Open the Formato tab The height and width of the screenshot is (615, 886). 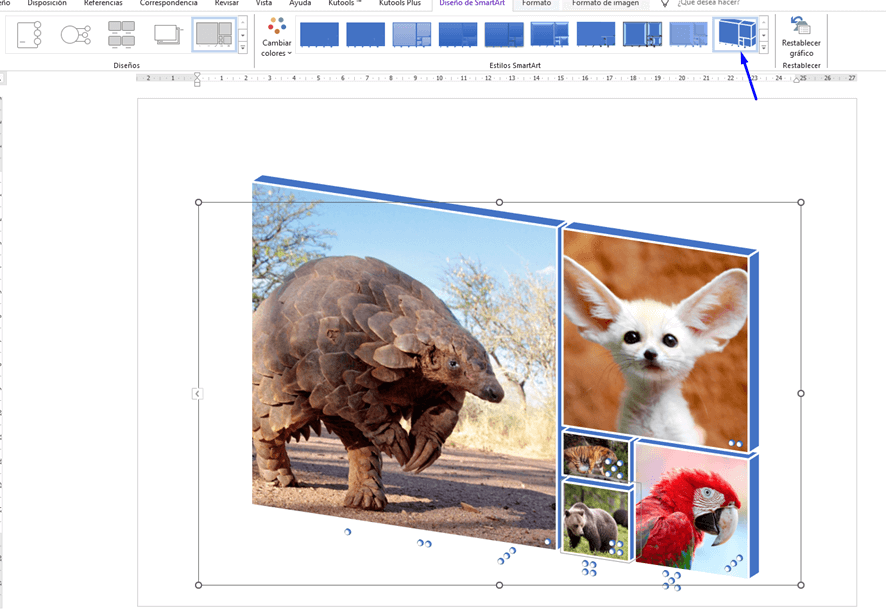pos(536,4)
